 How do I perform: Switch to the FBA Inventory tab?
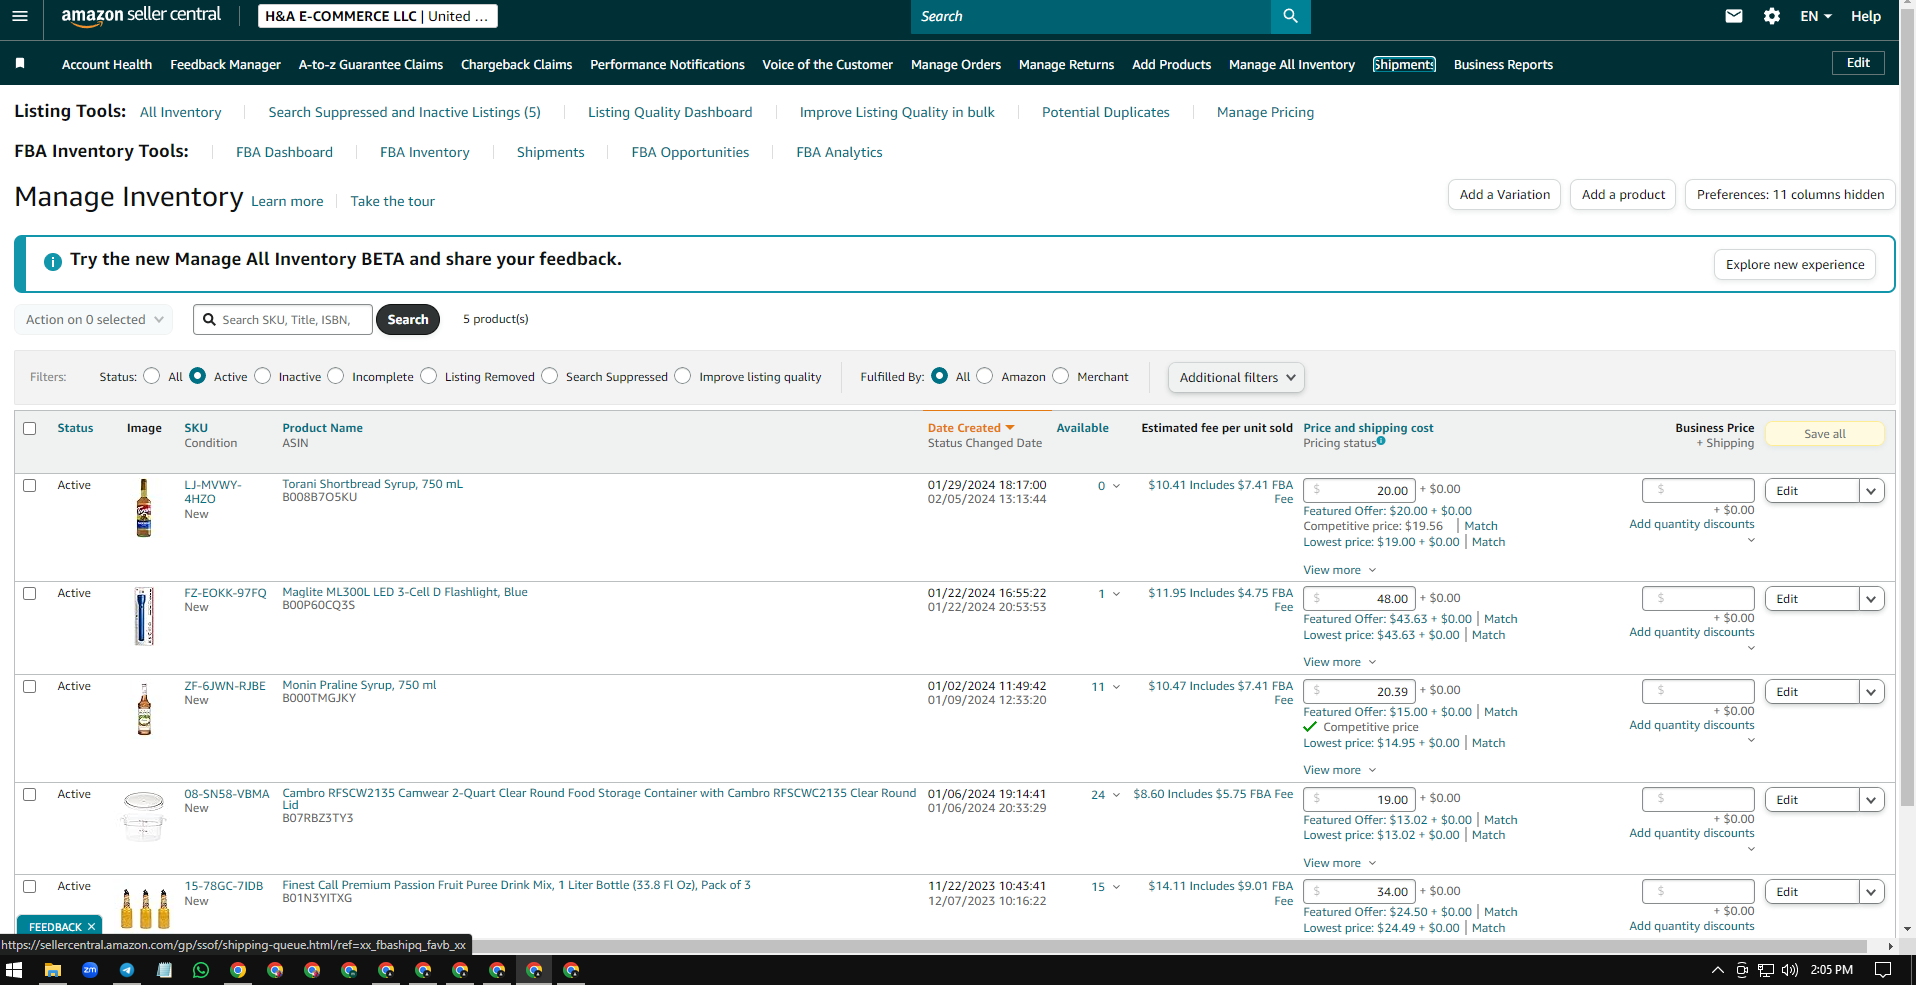click(x=425, y=152)
